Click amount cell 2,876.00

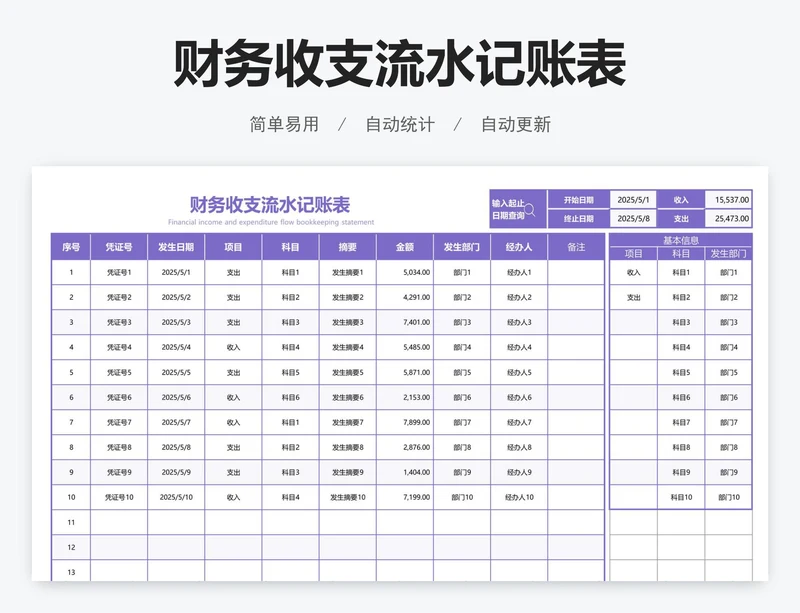[405, 447]
